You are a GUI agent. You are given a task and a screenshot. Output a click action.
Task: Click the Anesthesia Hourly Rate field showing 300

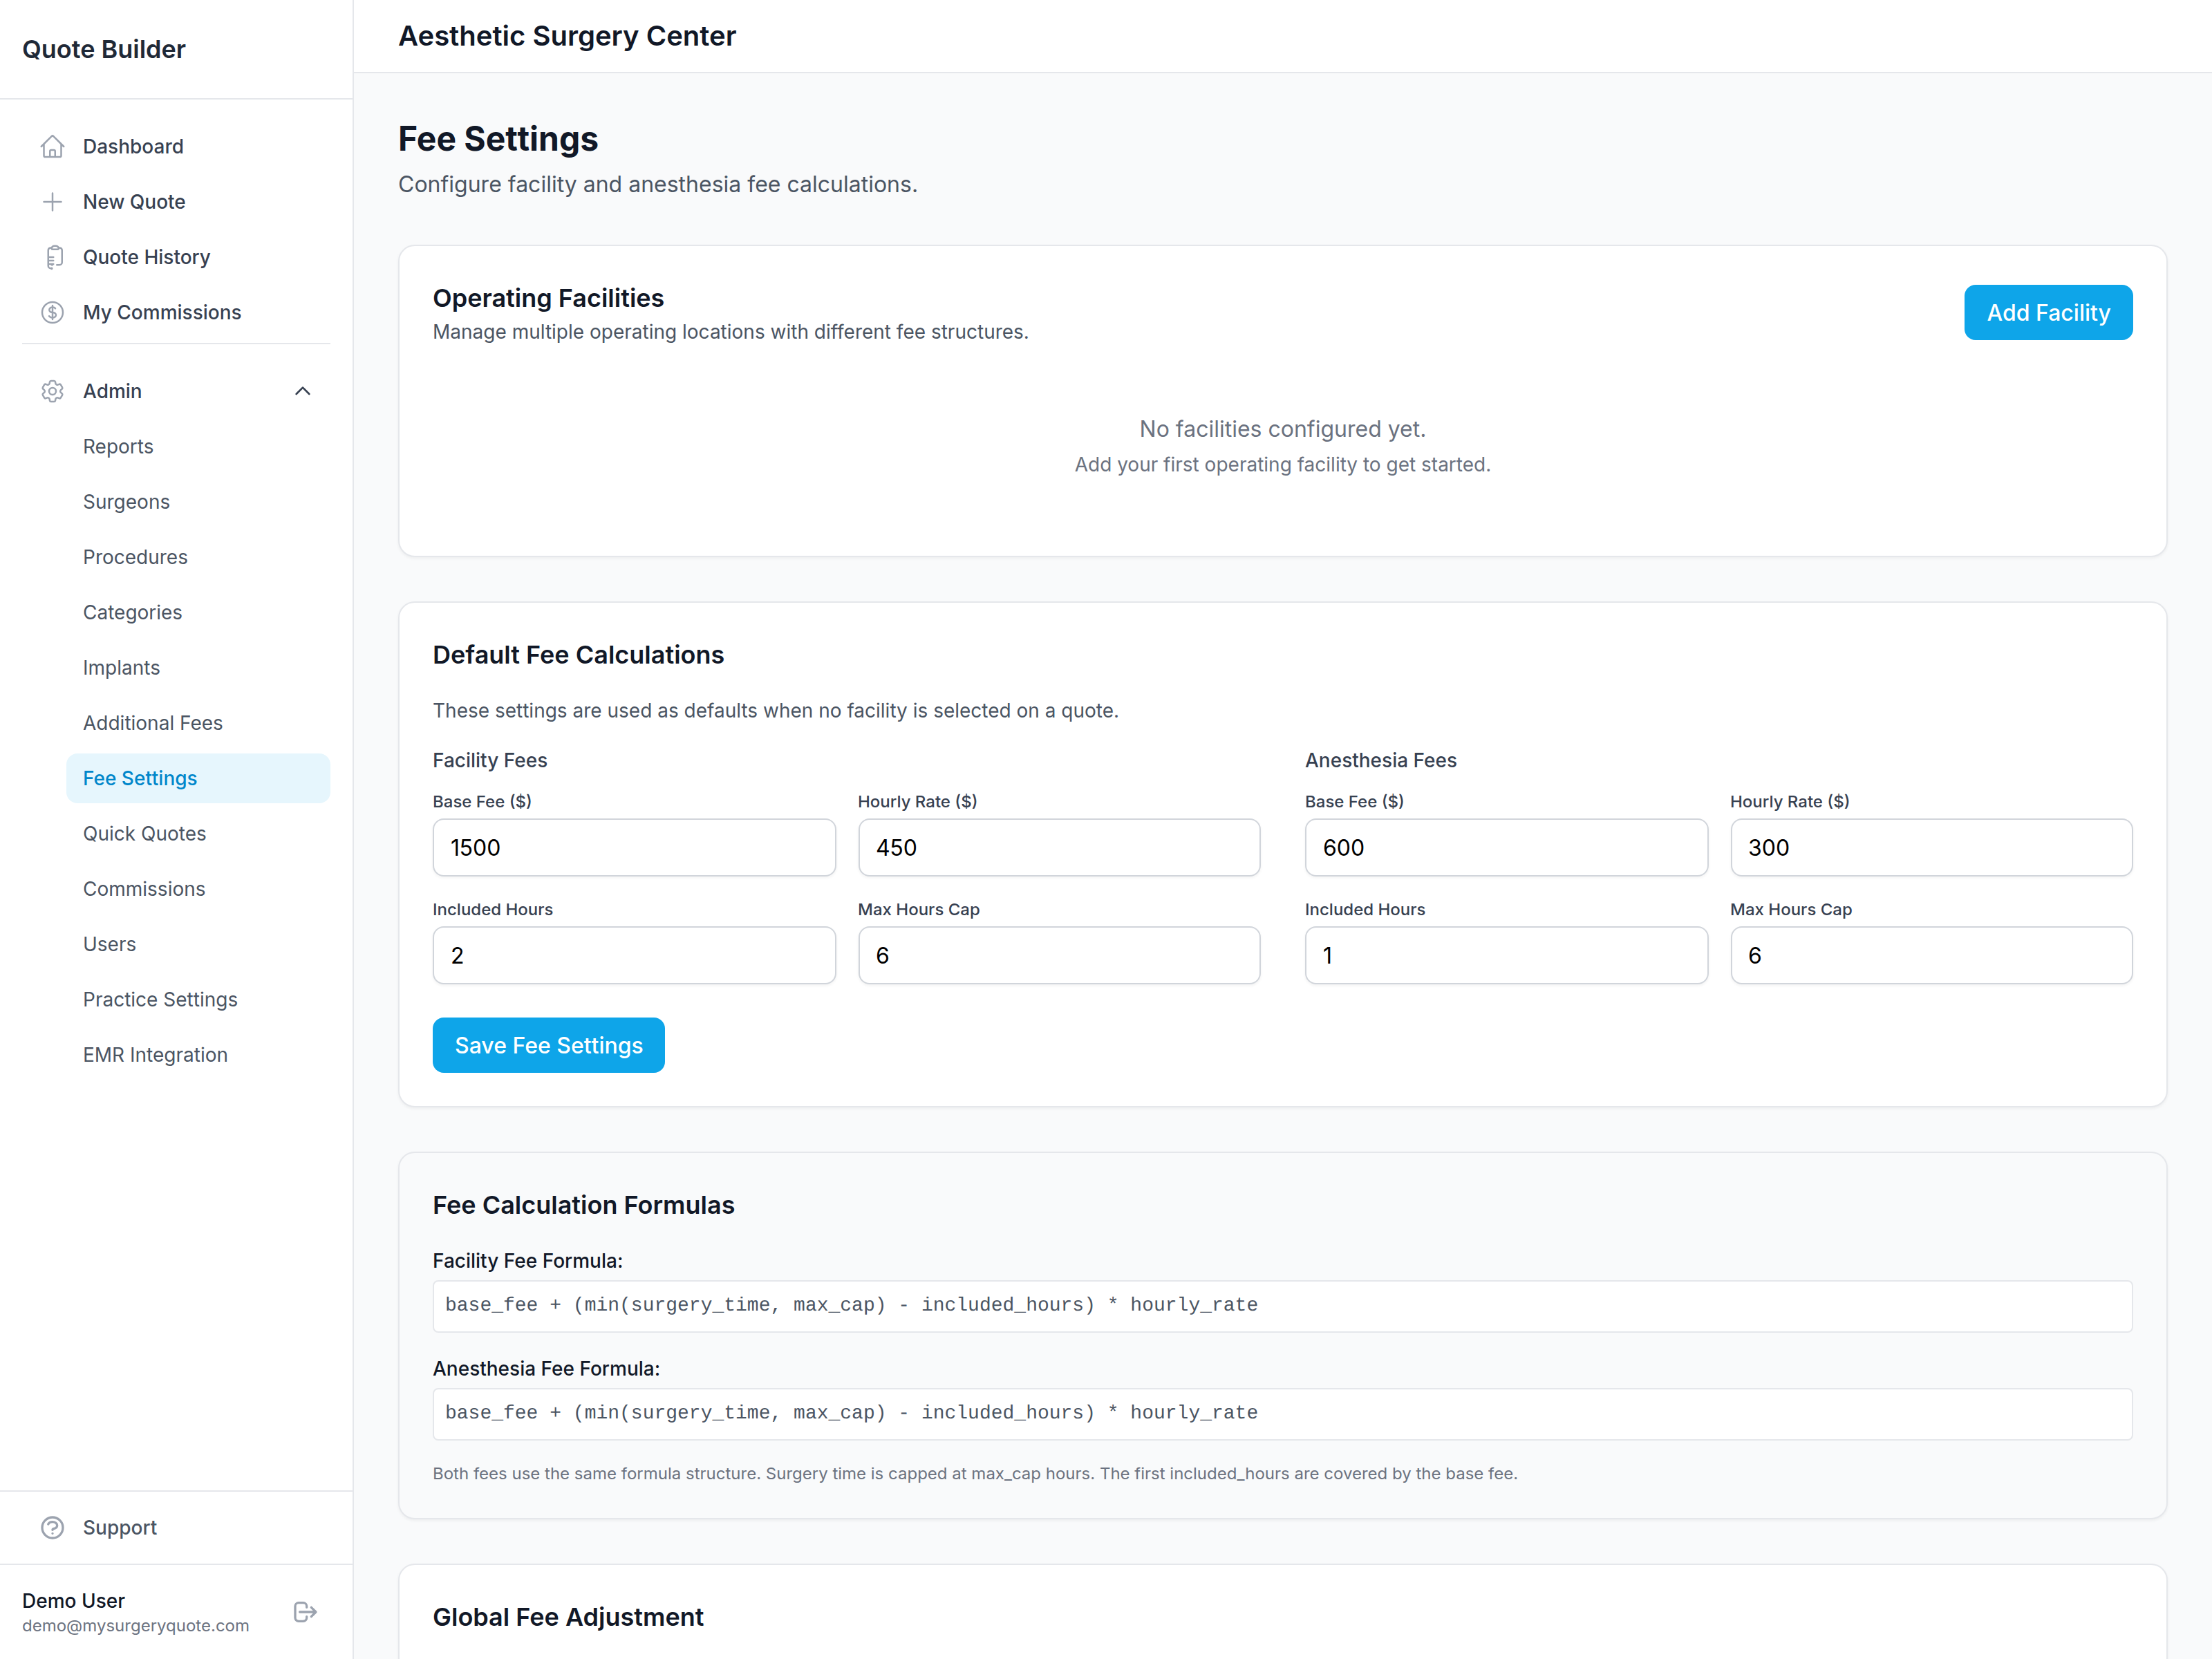(1931, 848)
